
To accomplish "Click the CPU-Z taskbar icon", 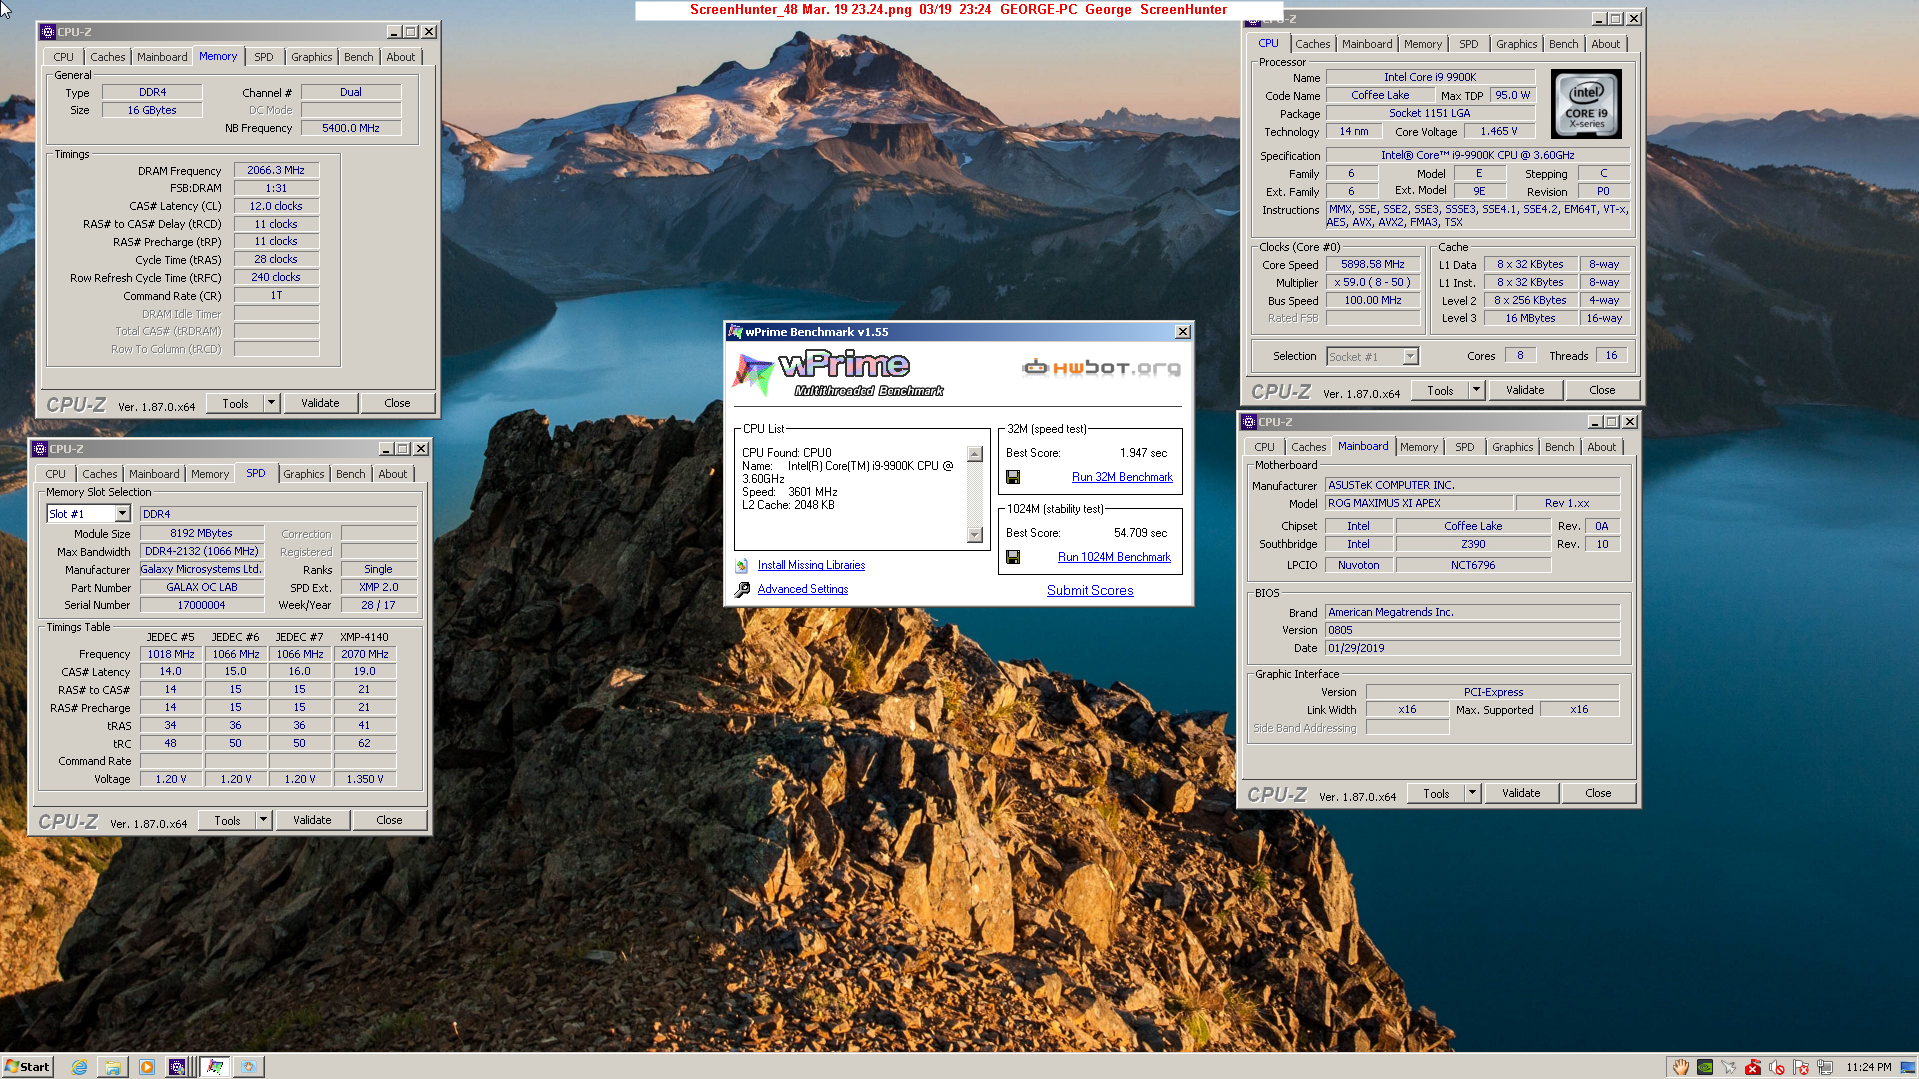I will click(177, 1067).
